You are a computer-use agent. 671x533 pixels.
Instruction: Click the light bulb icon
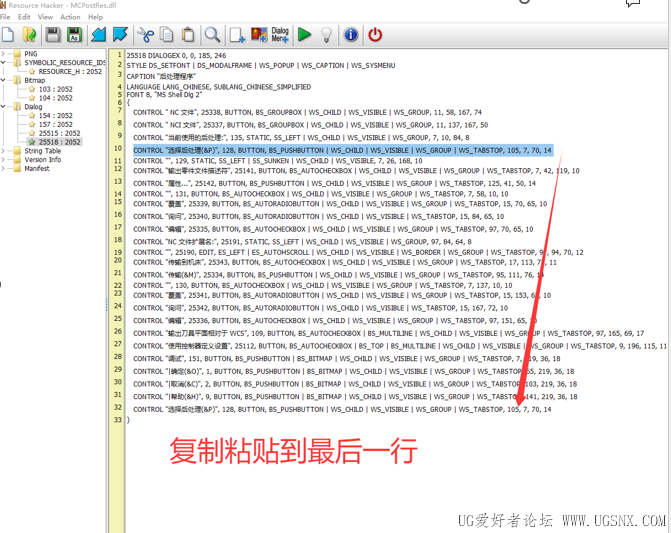click(x=327, y=35)
